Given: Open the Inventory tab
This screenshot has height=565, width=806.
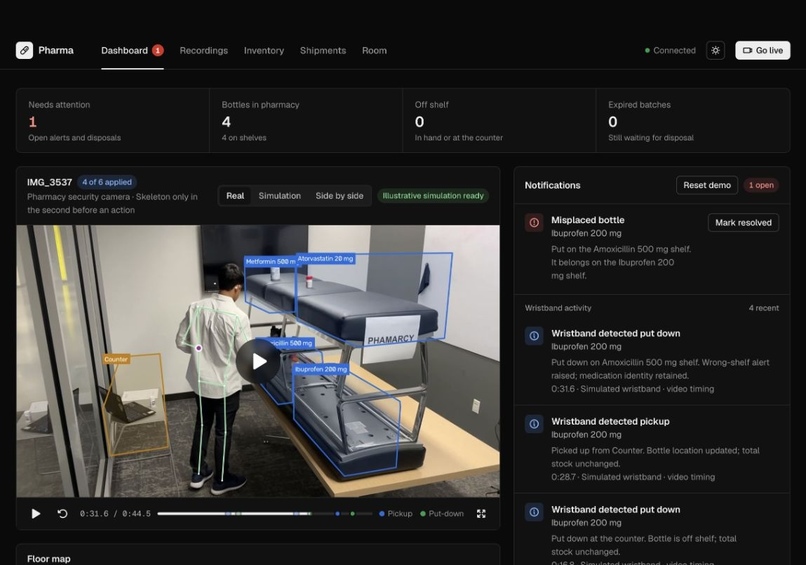Looking at the screenshot, I should [264, 50].
